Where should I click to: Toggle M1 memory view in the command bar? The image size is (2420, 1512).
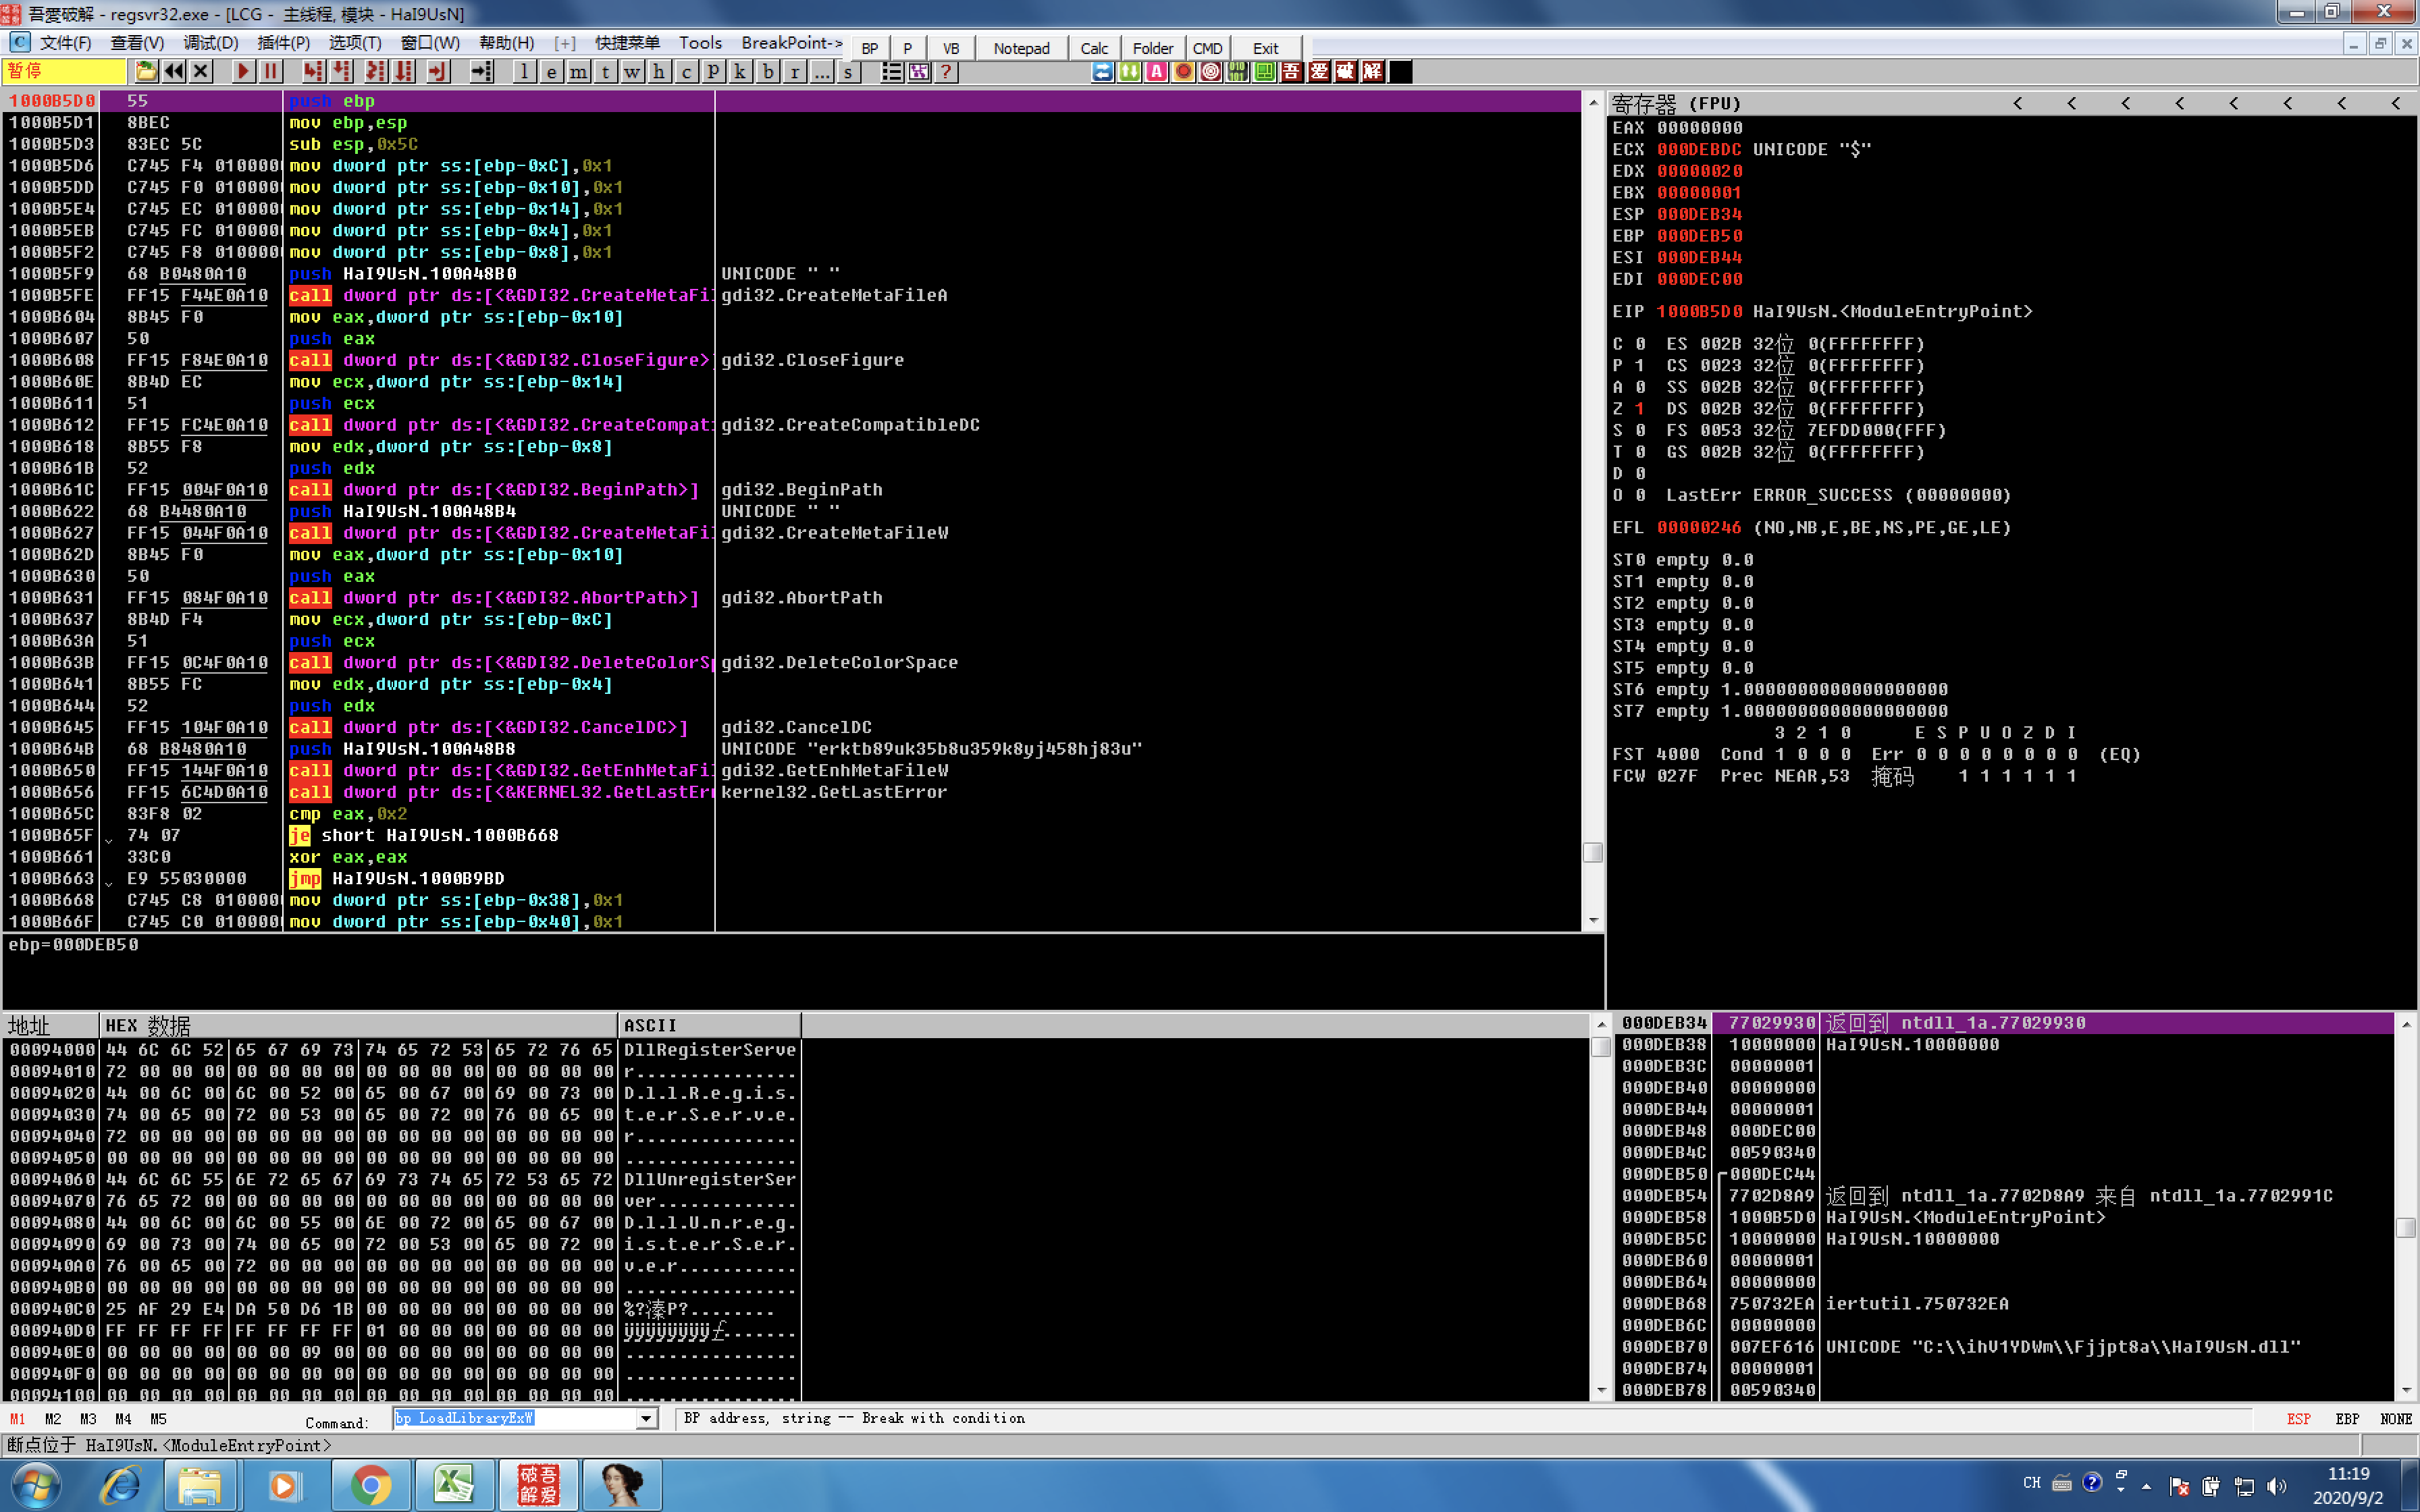(17, 1419)
